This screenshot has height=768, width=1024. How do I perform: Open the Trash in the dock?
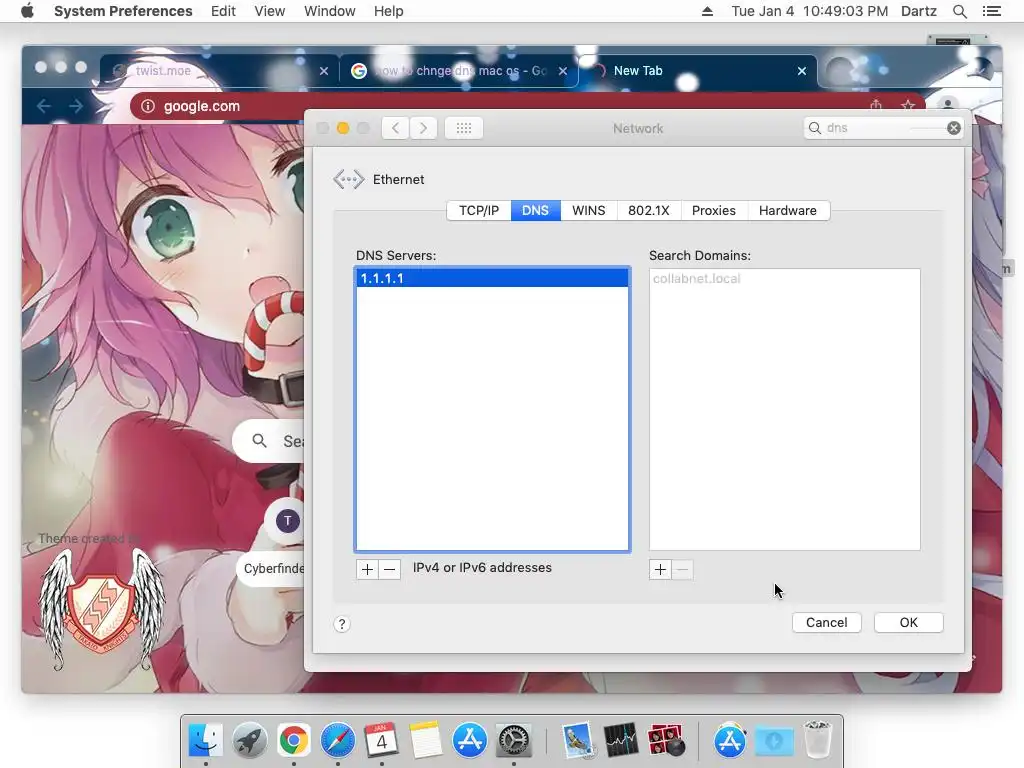817,741
